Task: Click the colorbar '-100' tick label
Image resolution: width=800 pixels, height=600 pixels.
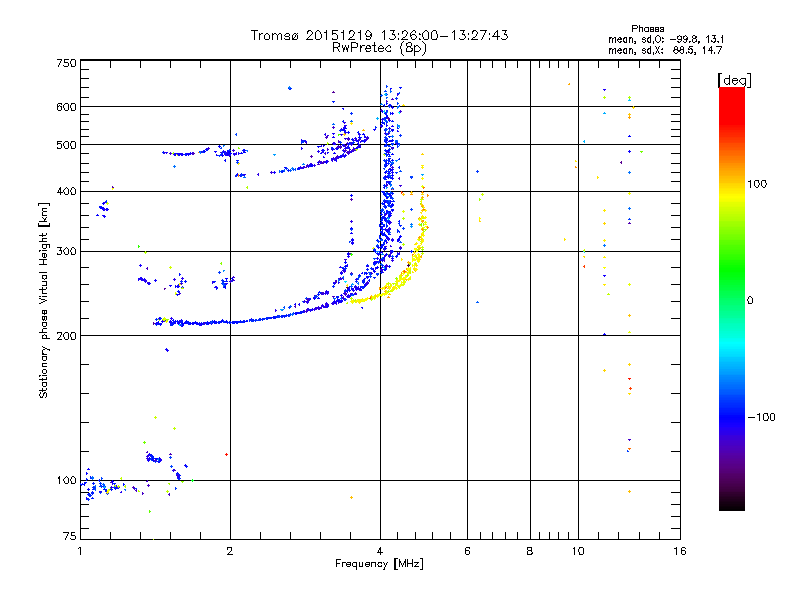Action: pyautogui.click(x=762, y=417)
